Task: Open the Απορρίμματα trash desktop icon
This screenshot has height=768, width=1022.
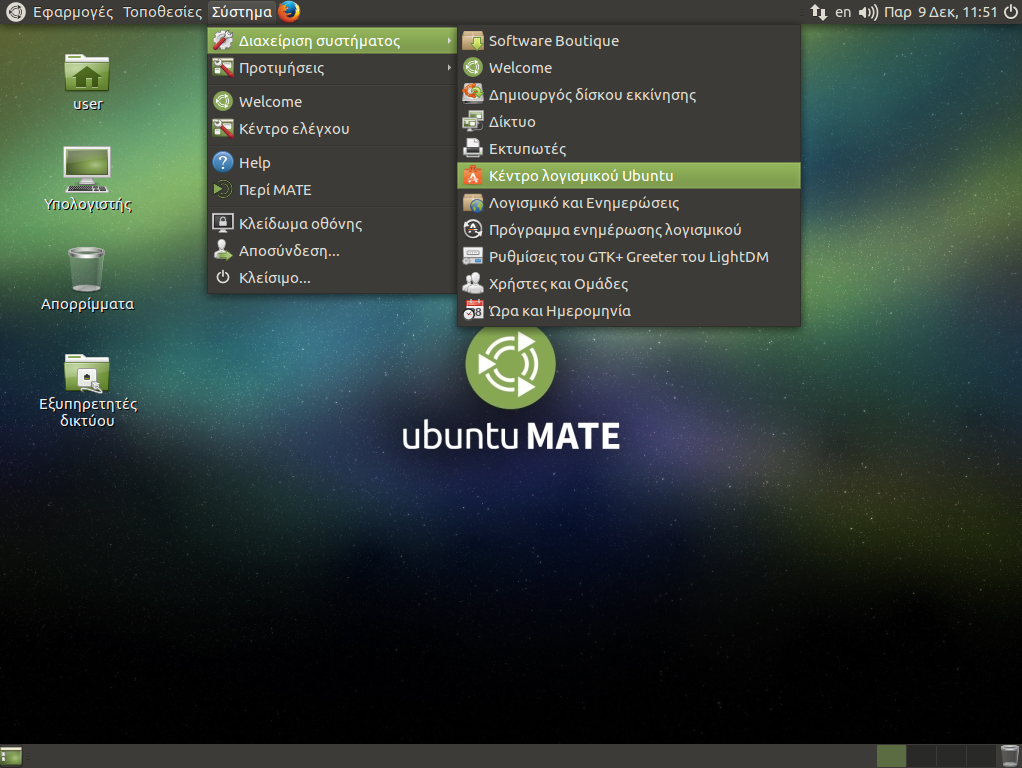Action: [x=87, y=270]
